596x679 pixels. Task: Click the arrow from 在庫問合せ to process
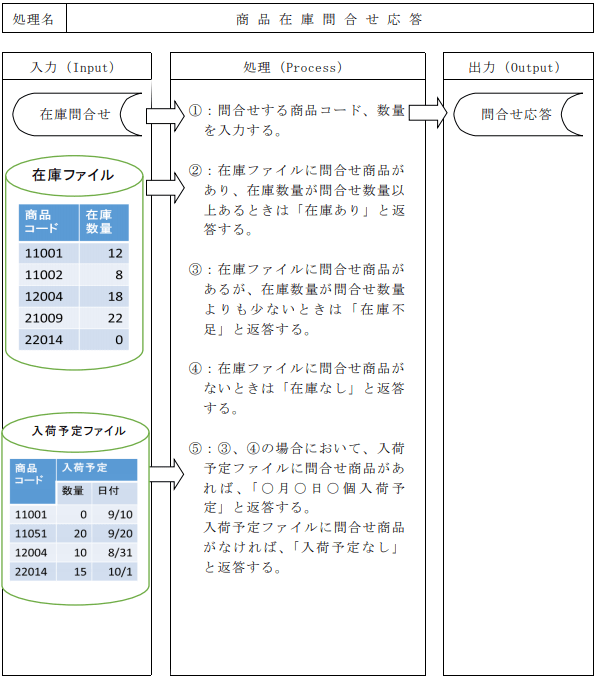(x=165, y=116)
